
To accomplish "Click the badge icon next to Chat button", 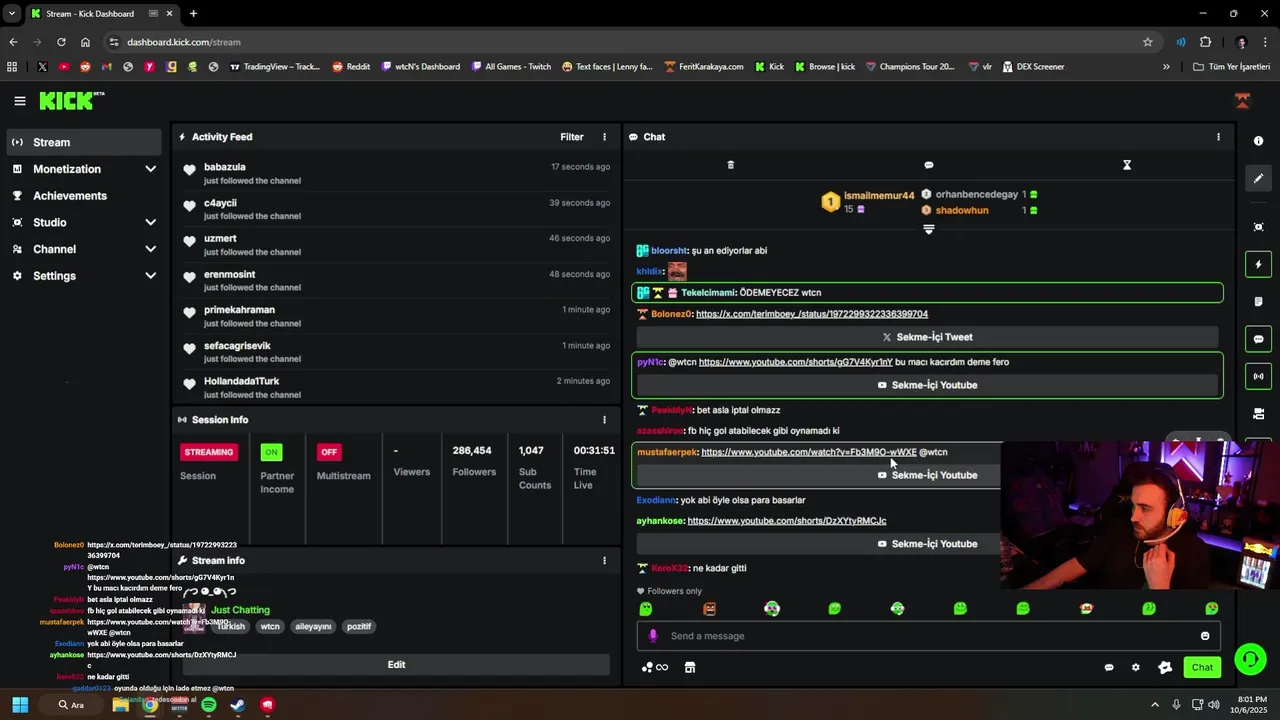I will pyautogui.click(x=1165, y=667).
